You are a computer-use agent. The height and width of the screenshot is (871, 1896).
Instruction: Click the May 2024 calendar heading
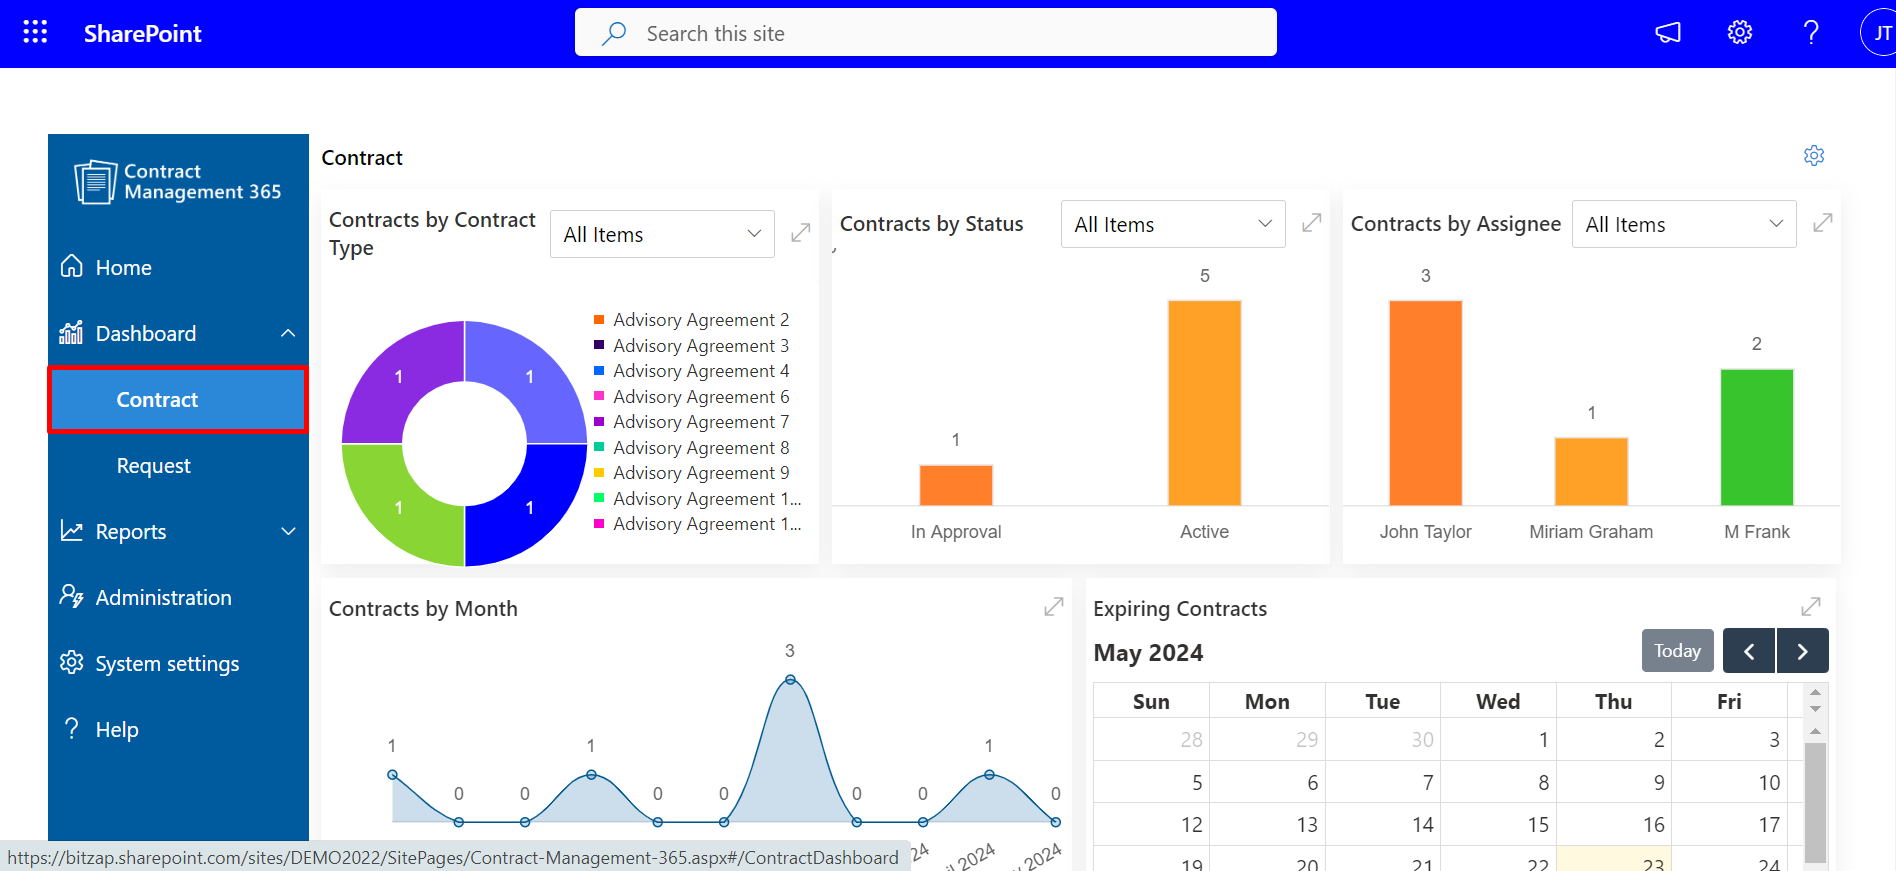coord(1148,653)
